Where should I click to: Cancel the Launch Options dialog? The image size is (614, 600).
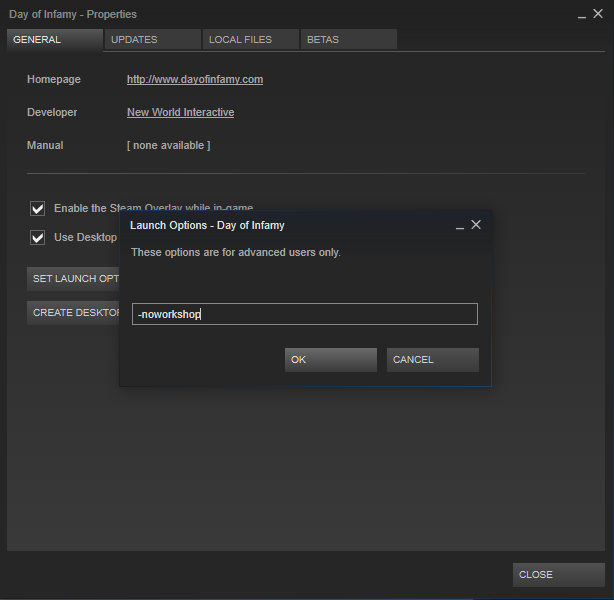click(433, 360)
